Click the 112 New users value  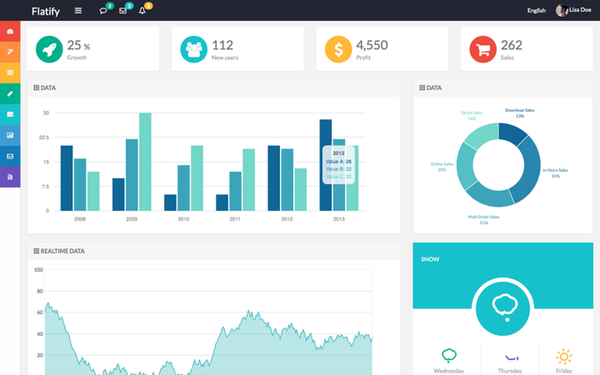[x=222, y=46]
